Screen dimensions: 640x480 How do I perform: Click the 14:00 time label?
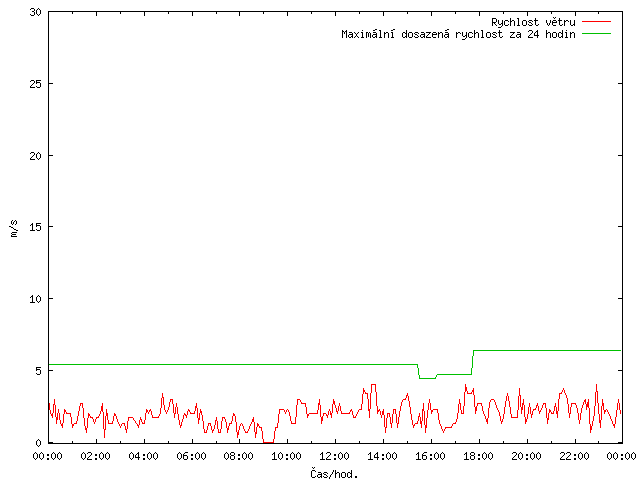(x=382, y=456)
